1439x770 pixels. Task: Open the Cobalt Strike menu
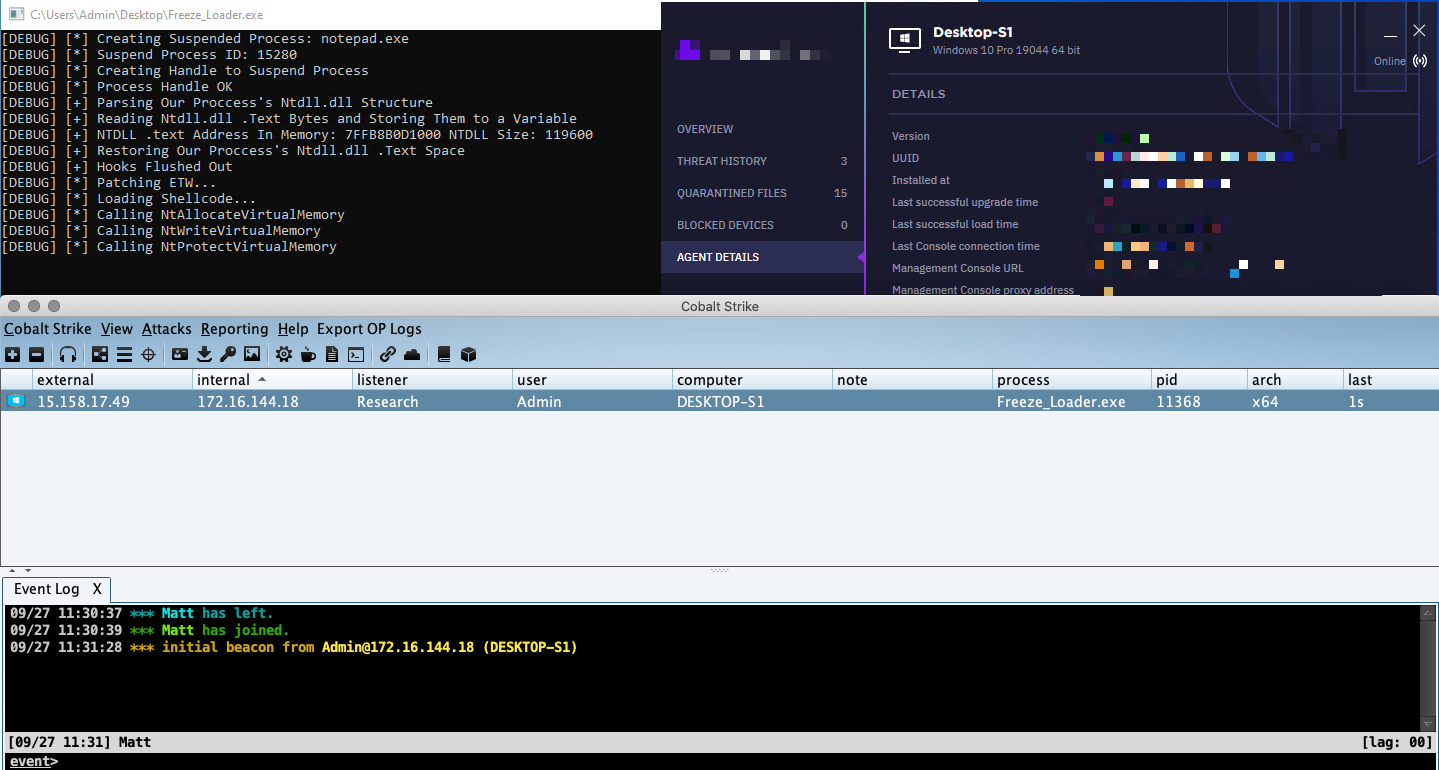tap(48, 329)
